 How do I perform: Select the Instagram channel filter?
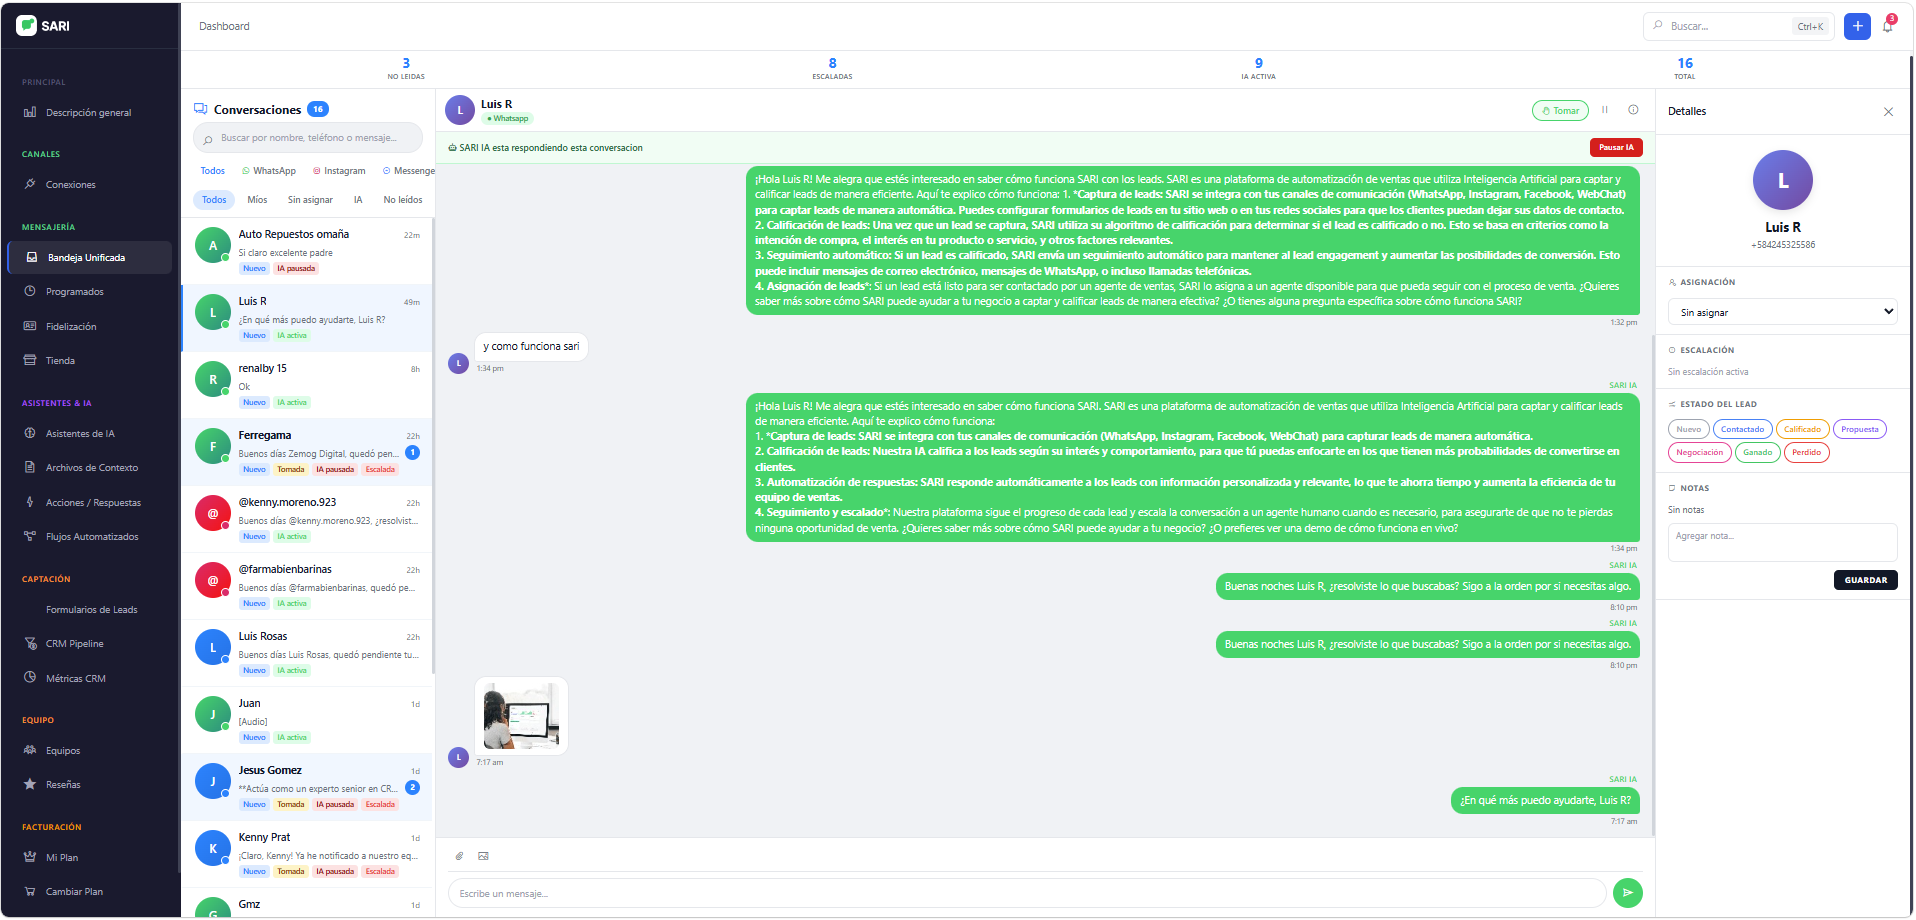339,171
